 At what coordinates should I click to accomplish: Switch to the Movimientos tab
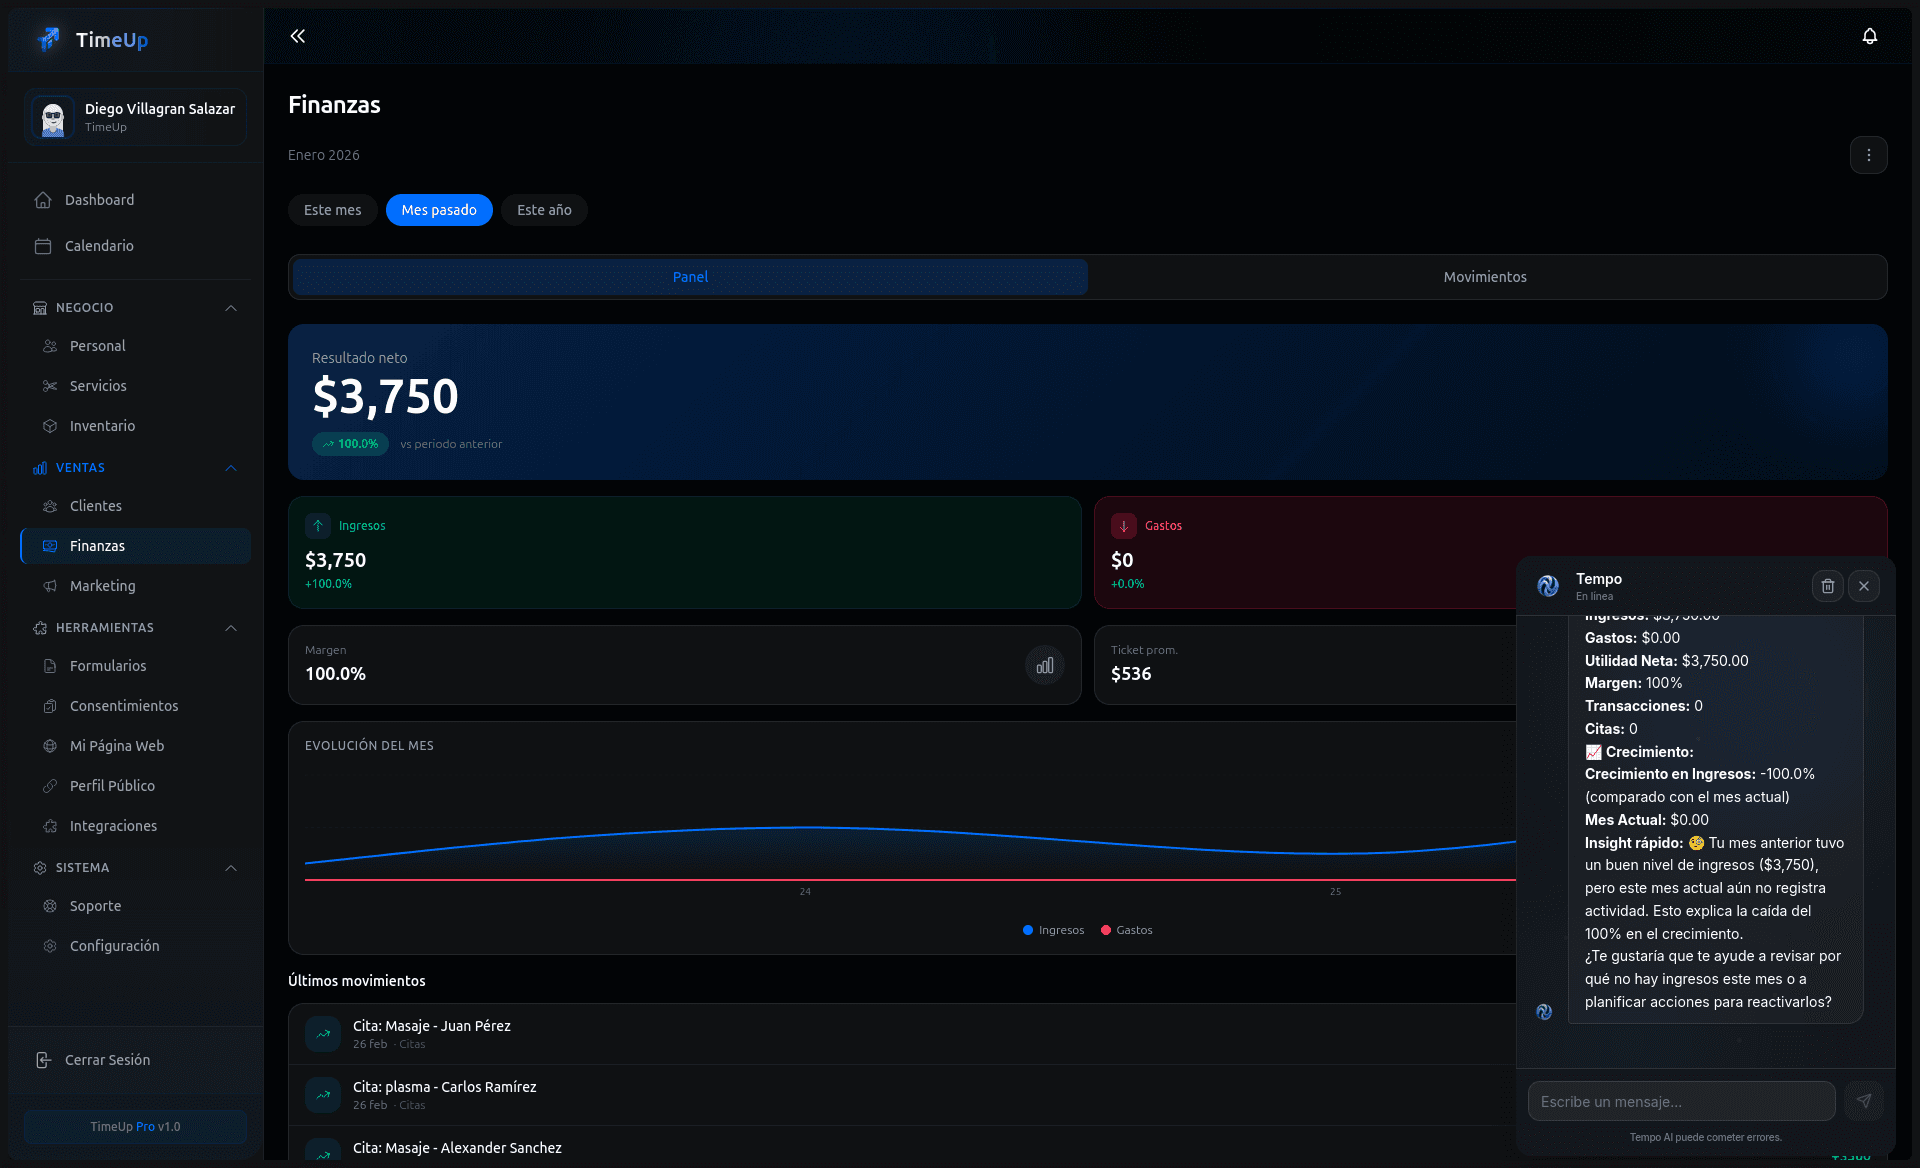[1485, 277]
